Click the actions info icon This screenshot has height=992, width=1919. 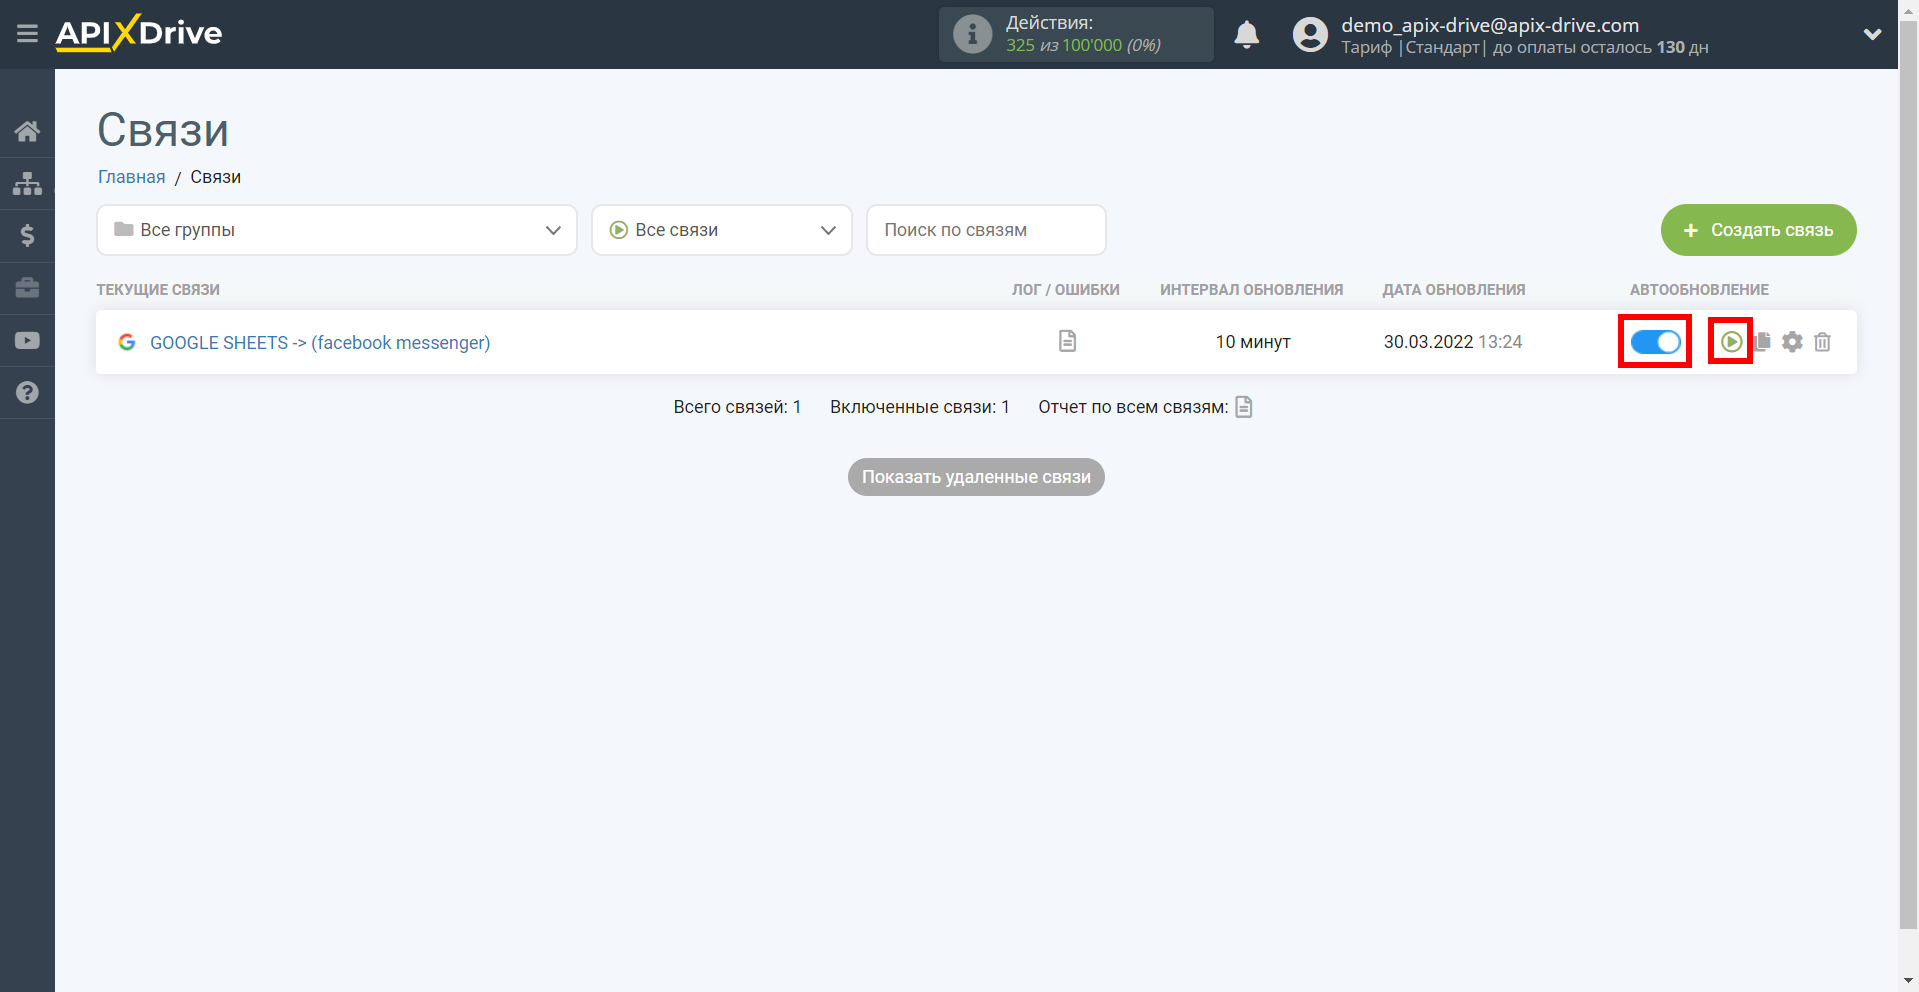coord(972,34)
